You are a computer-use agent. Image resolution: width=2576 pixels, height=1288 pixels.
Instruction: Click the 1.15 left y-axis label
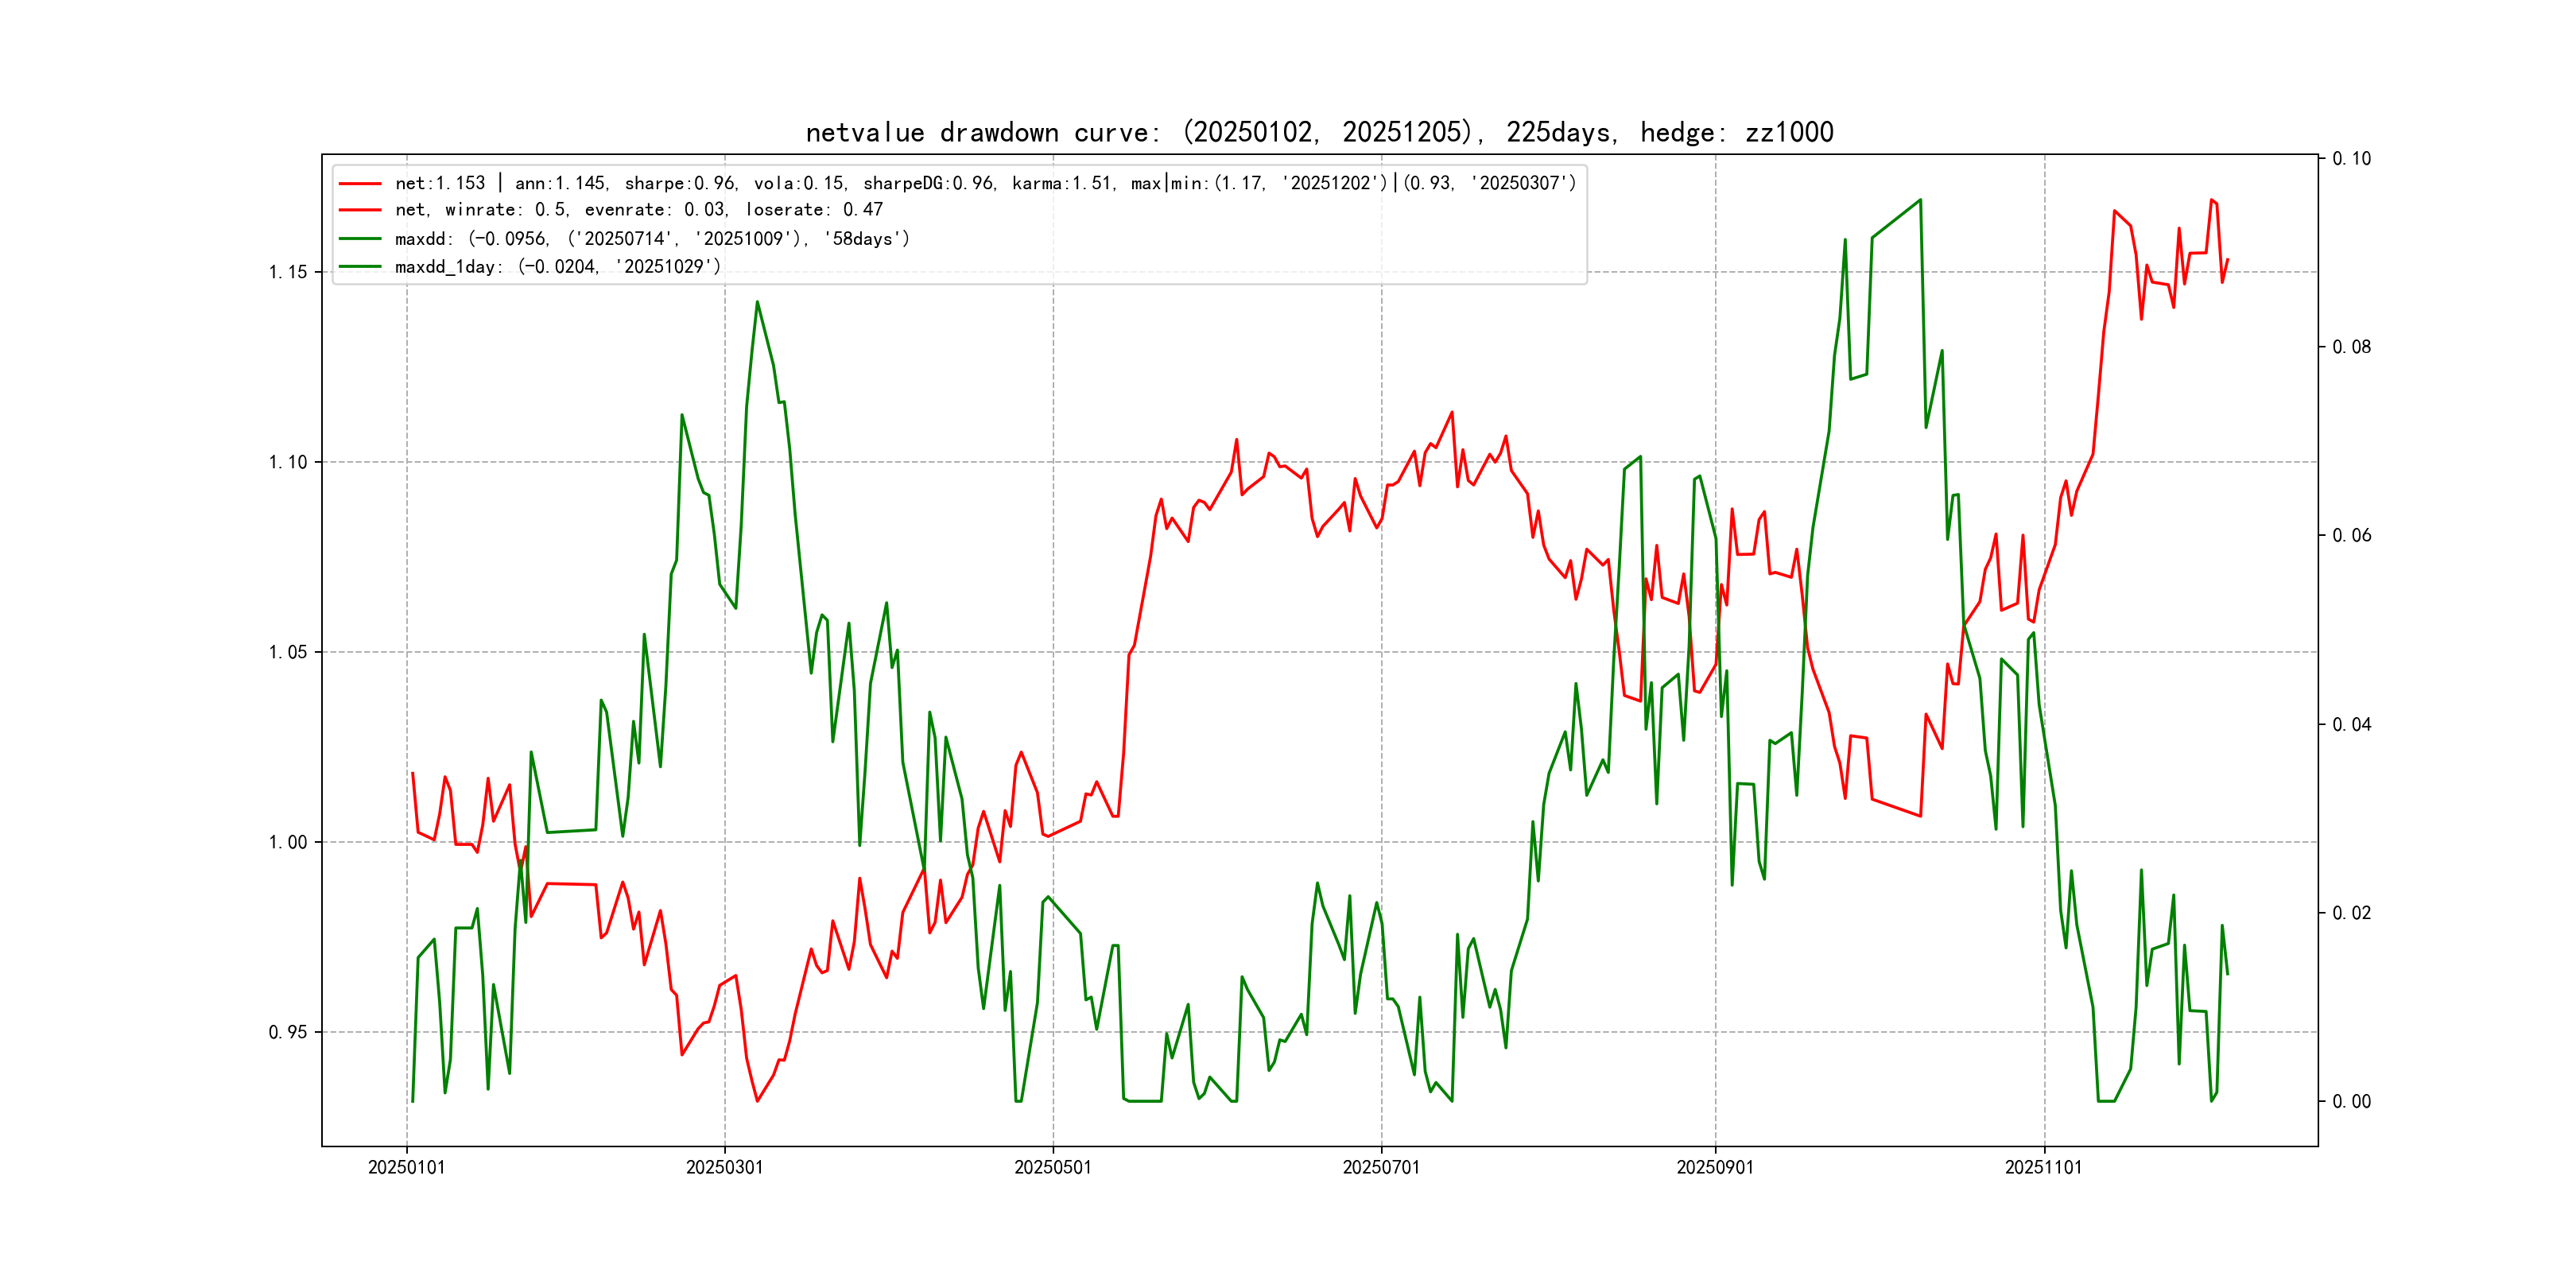tap(288, 272)
